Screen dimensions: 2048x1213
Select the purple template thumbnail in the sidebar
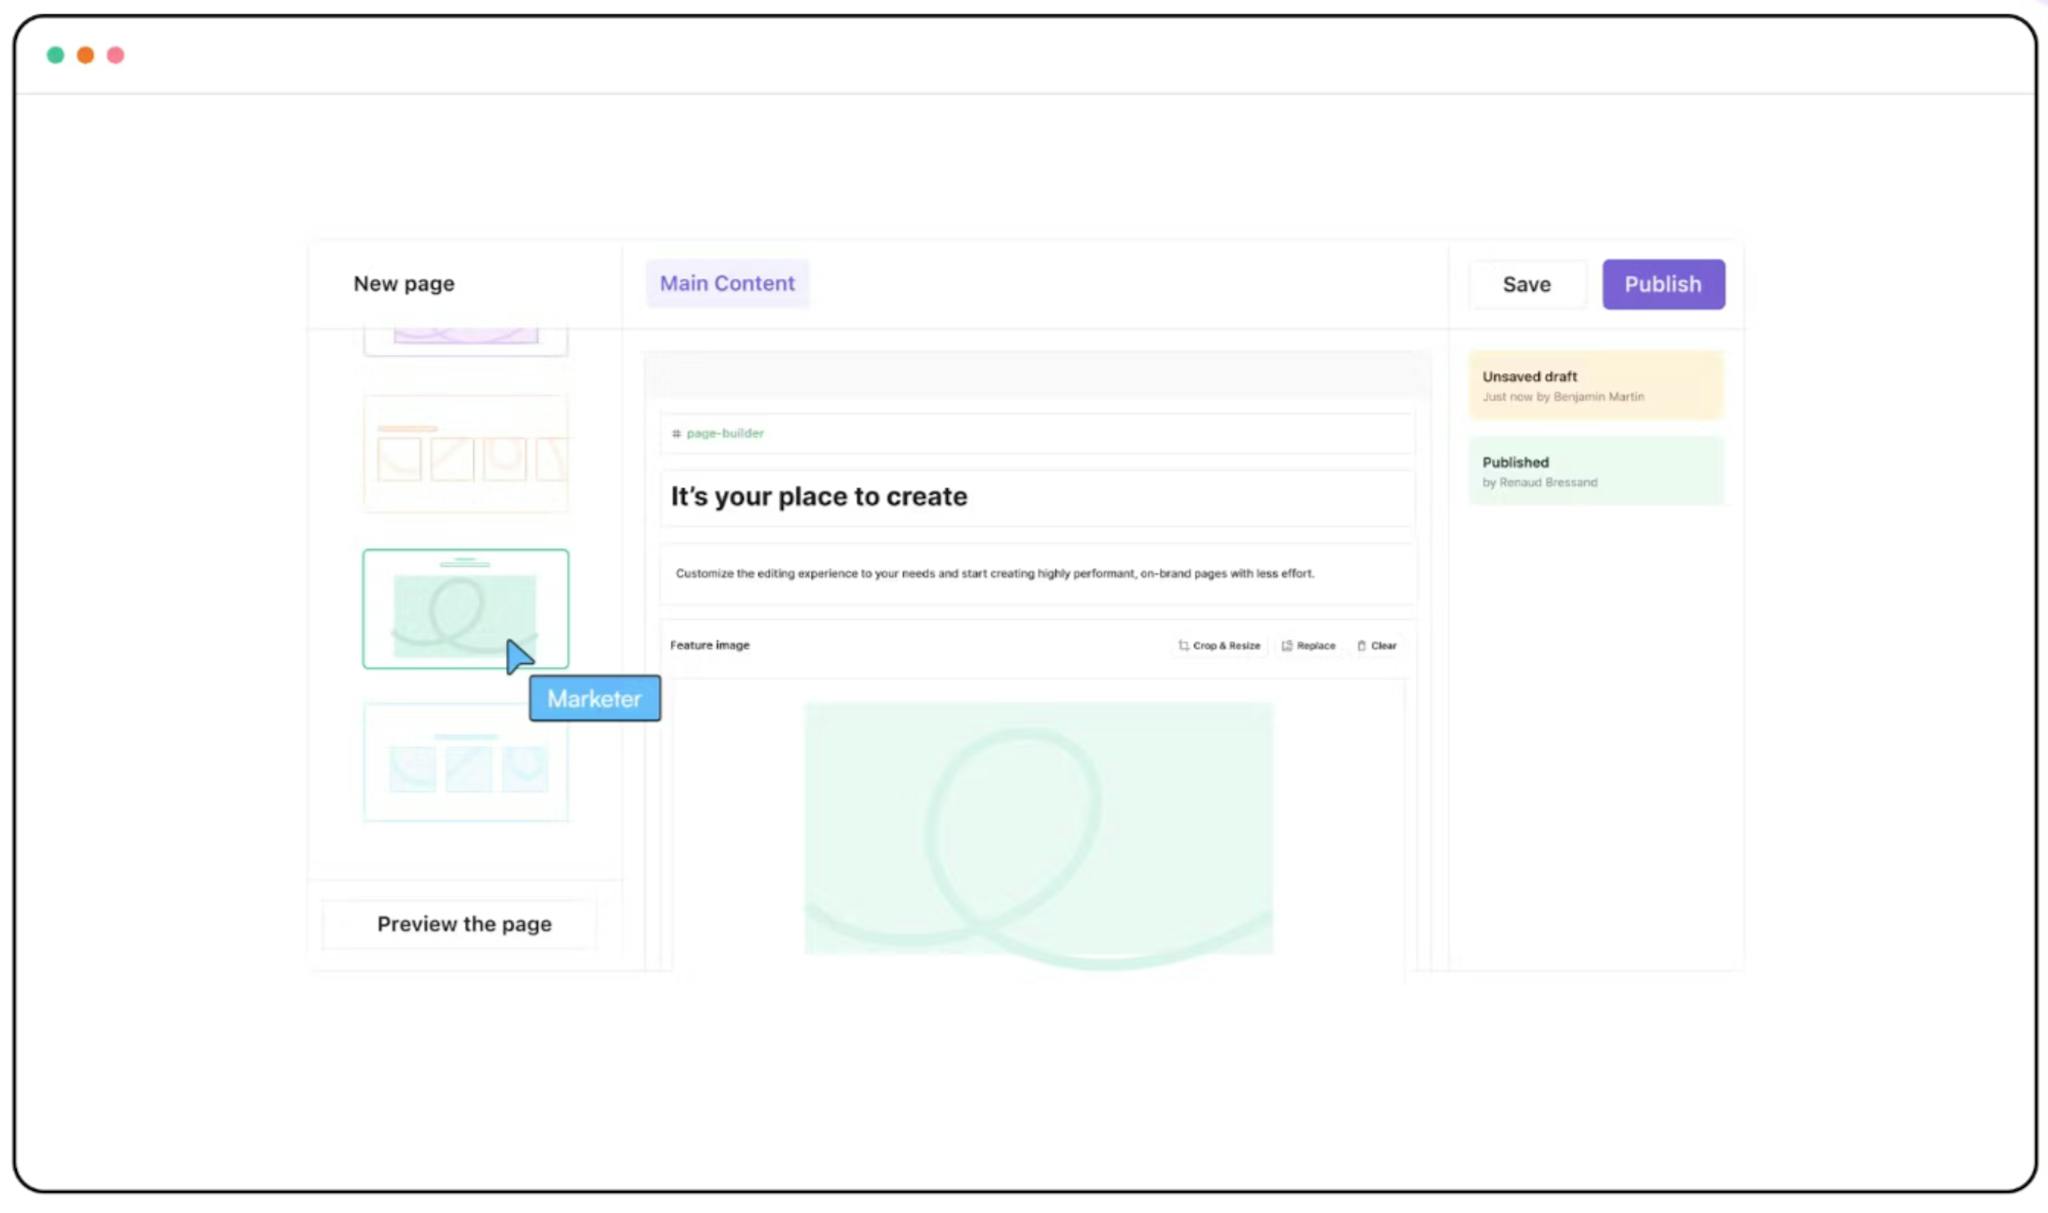click(465, 330)
